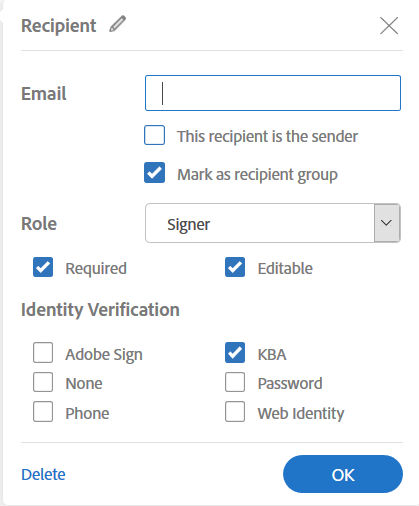Enable Adobe Sign identity verification checkbox

click(x=43, y=352)
